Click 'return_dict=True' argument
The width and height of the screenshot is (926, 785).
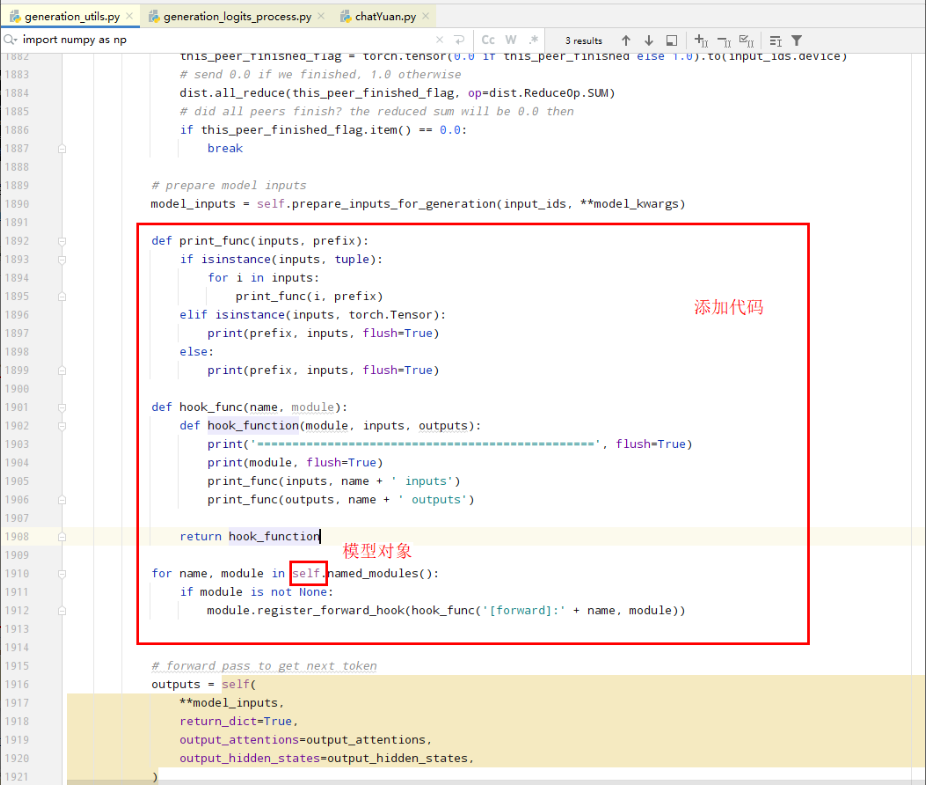236,721
